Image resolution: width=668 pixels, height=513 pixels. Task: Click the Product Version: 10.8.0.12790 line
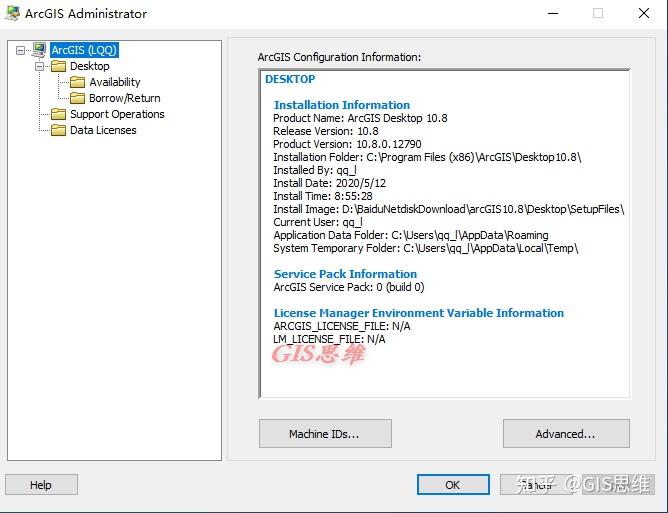point(347,144)
